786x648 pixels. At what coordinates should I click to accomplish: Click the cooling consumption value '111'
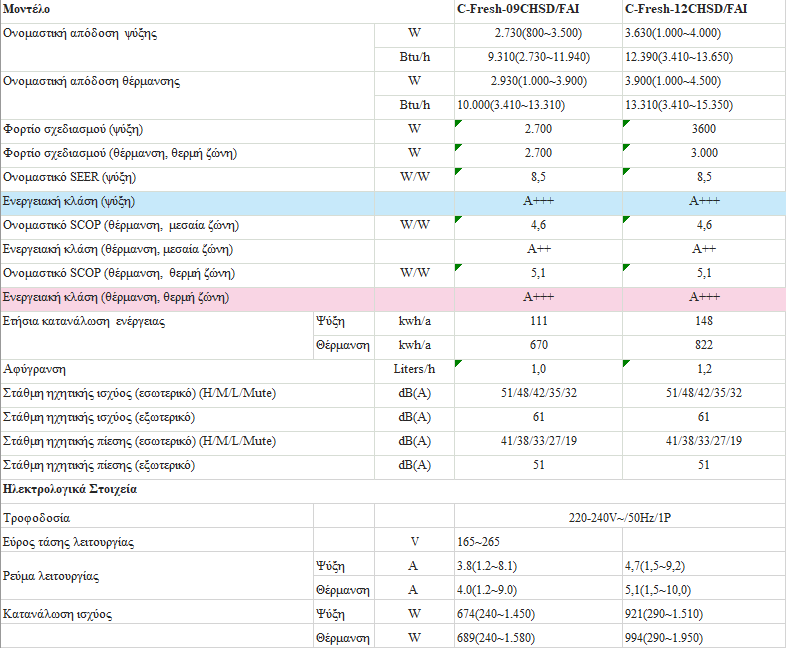pyautogui.click(x=538, y=321)
